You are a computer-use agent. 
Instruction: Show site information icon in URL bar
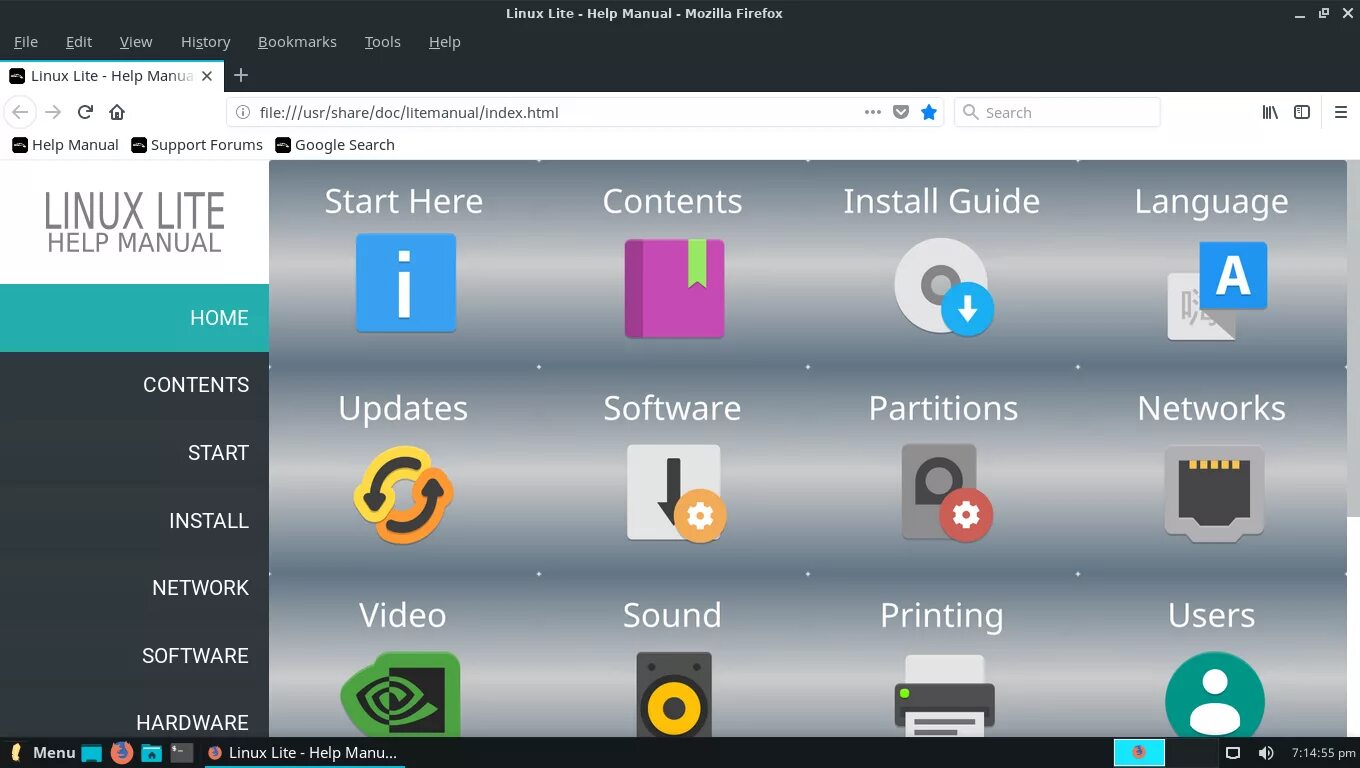pyautogui.click(x=242, y=112)
